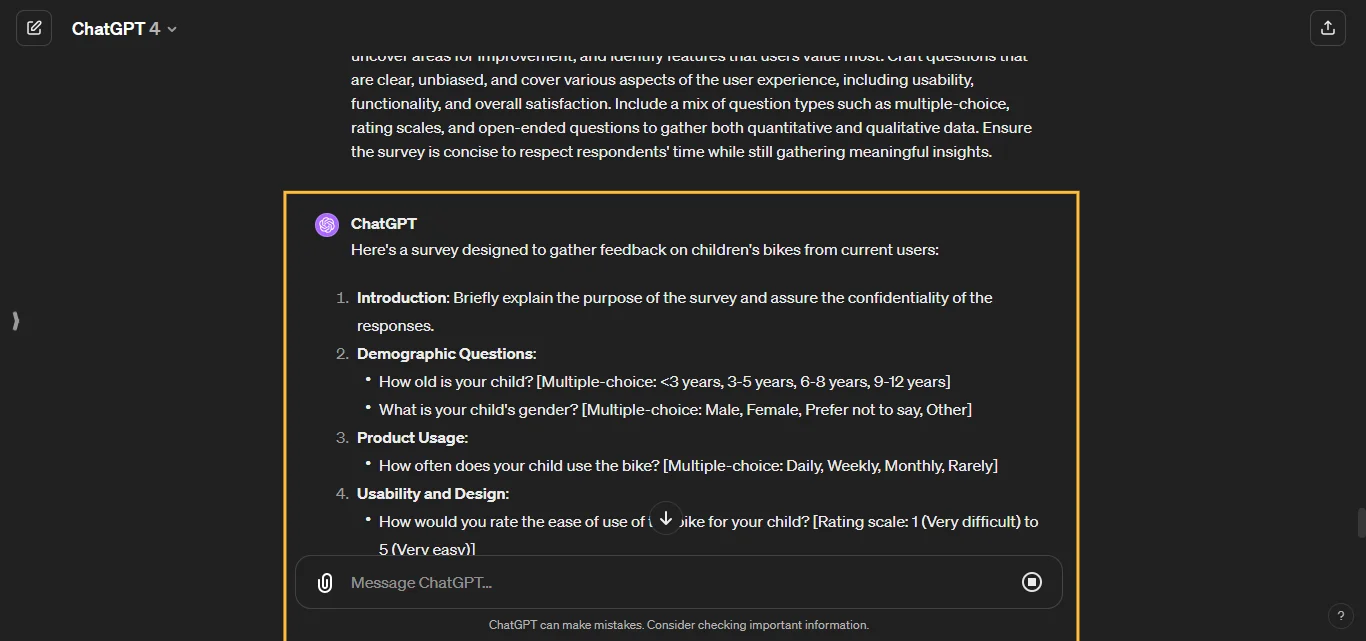Click the ChatGPT sender name label
This screenshot has height=641, width=1366.
coord(384,224)
